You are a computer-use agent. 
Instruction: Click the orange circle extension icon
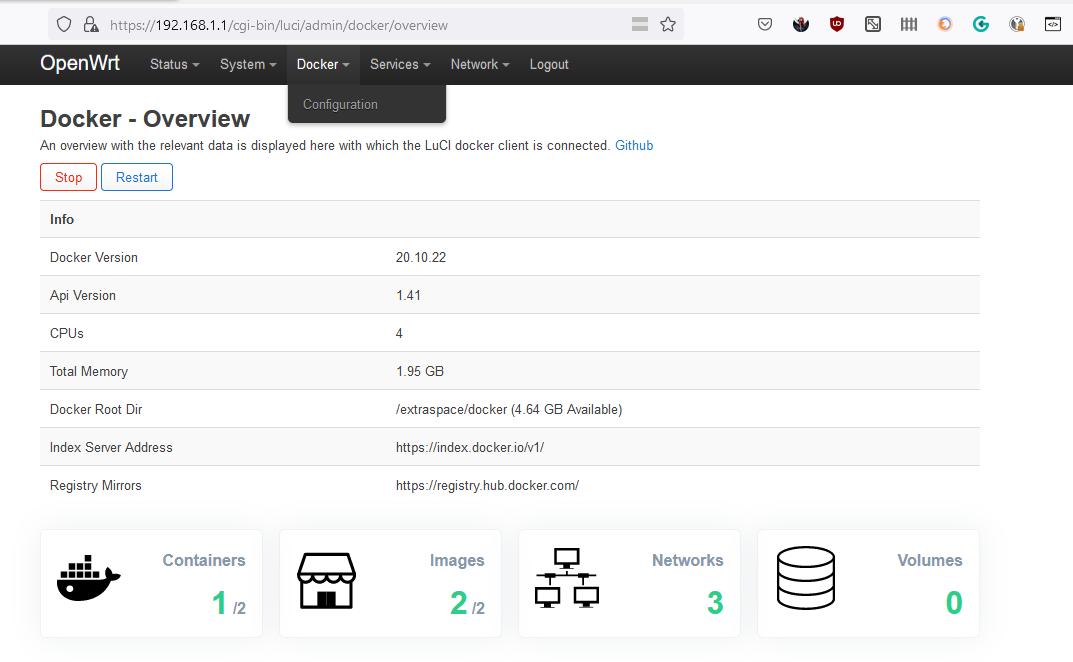point(944,25)
